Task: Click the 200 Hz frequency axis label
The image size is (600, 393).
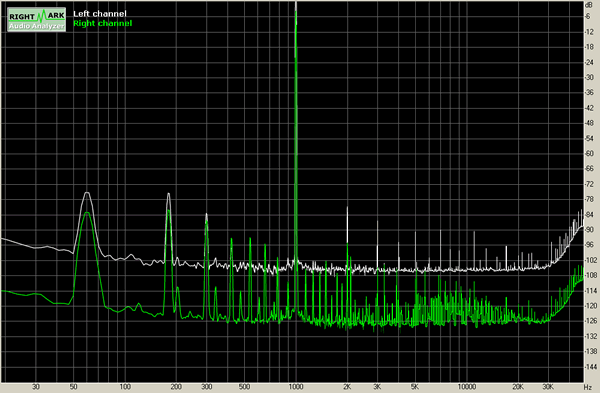Action: coord(176,387)
